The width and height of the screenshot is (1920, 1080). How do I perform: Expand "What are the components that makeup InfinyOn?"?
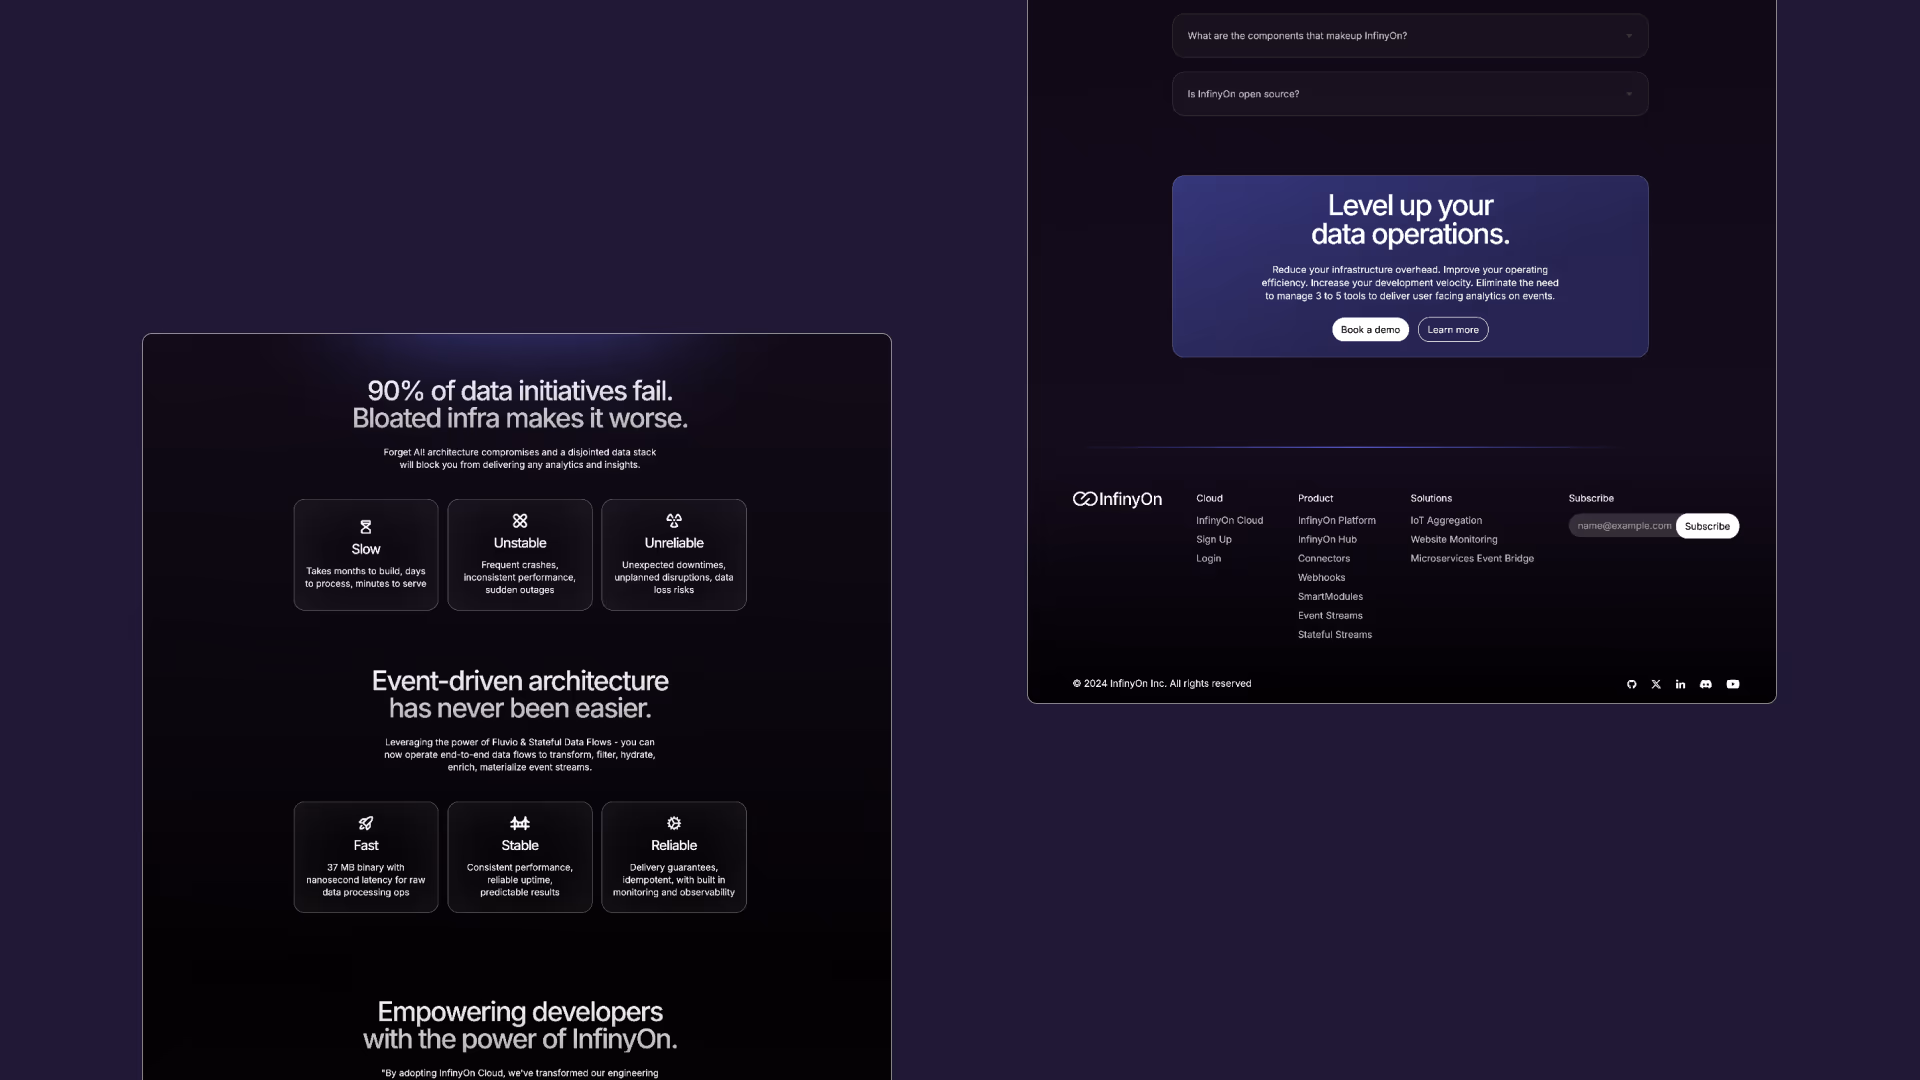pos(1410,36)
